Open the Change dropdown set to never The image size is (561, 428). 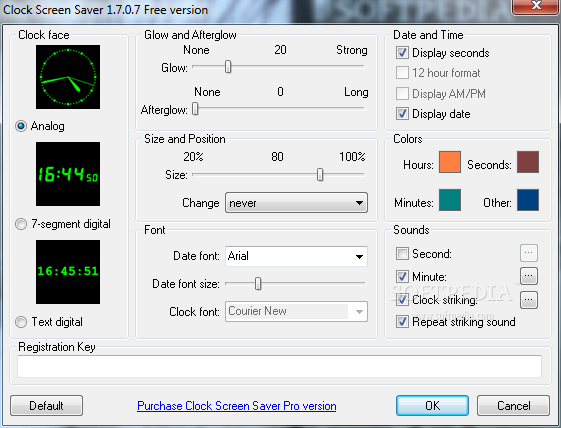pos(296,203)
